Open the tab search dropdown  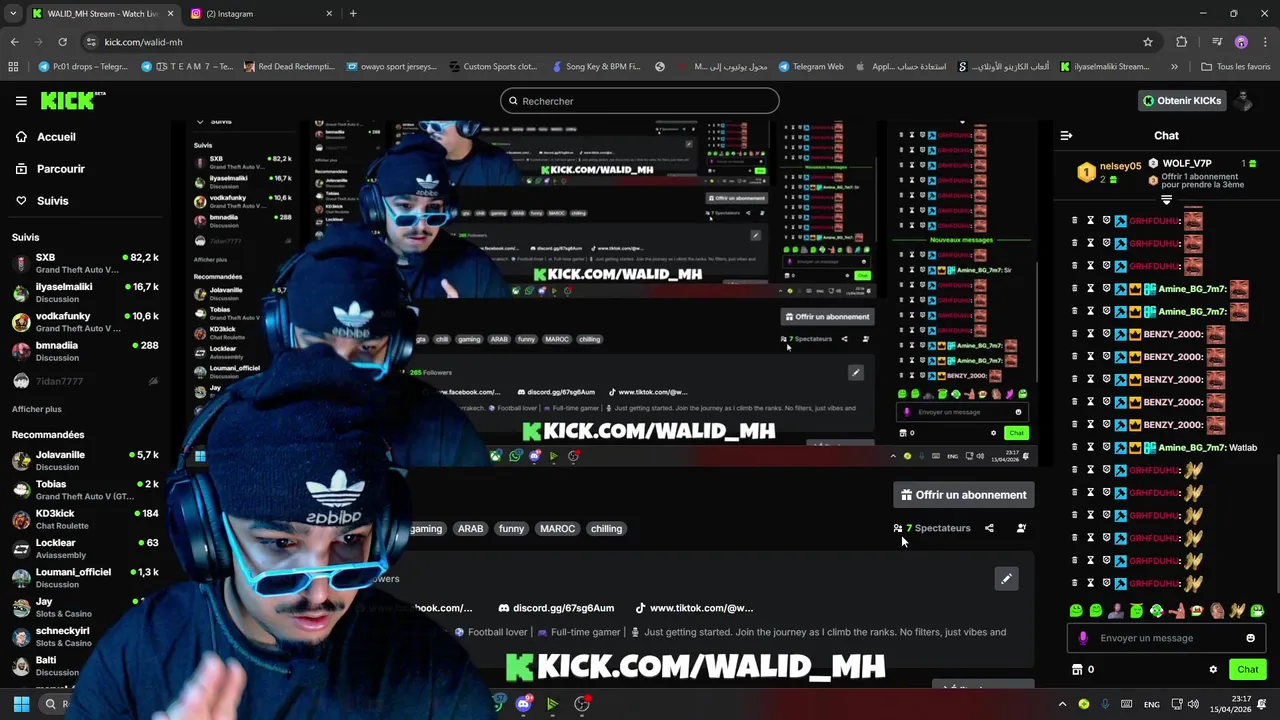13,13
